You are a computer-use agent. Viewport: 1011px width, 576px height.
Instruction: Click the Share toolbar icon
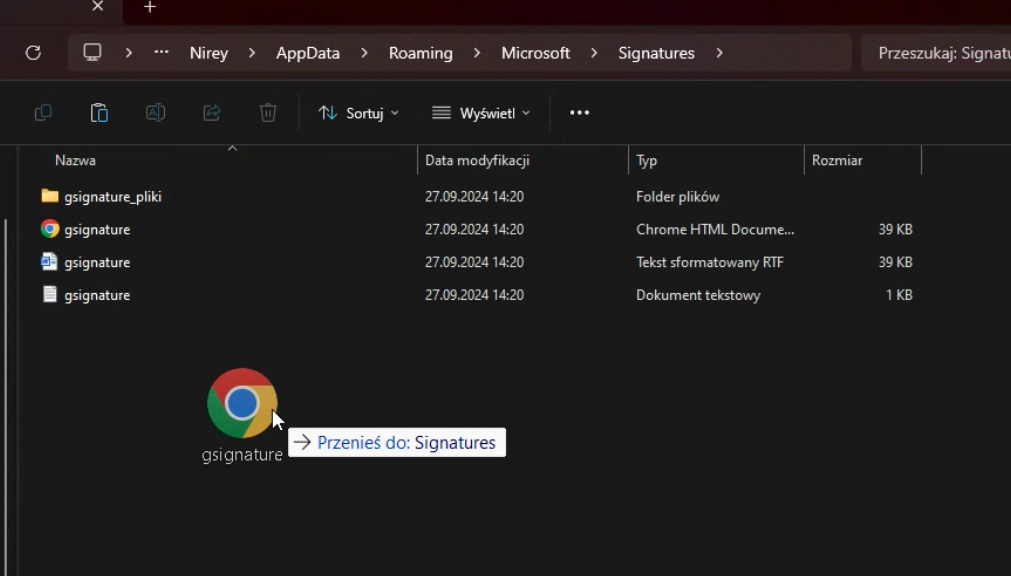[212, 113]
